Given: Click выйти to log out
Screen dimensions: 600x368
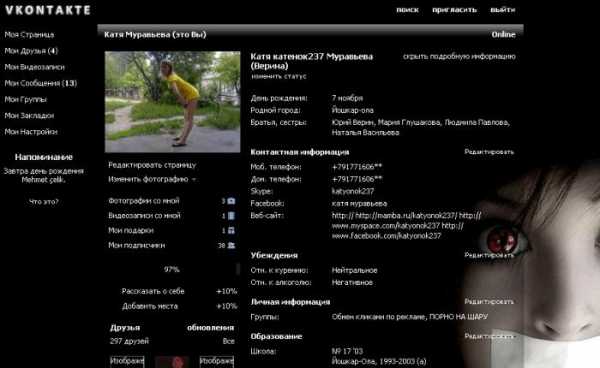Looking at the screenshot, I should tap(503, 10).
